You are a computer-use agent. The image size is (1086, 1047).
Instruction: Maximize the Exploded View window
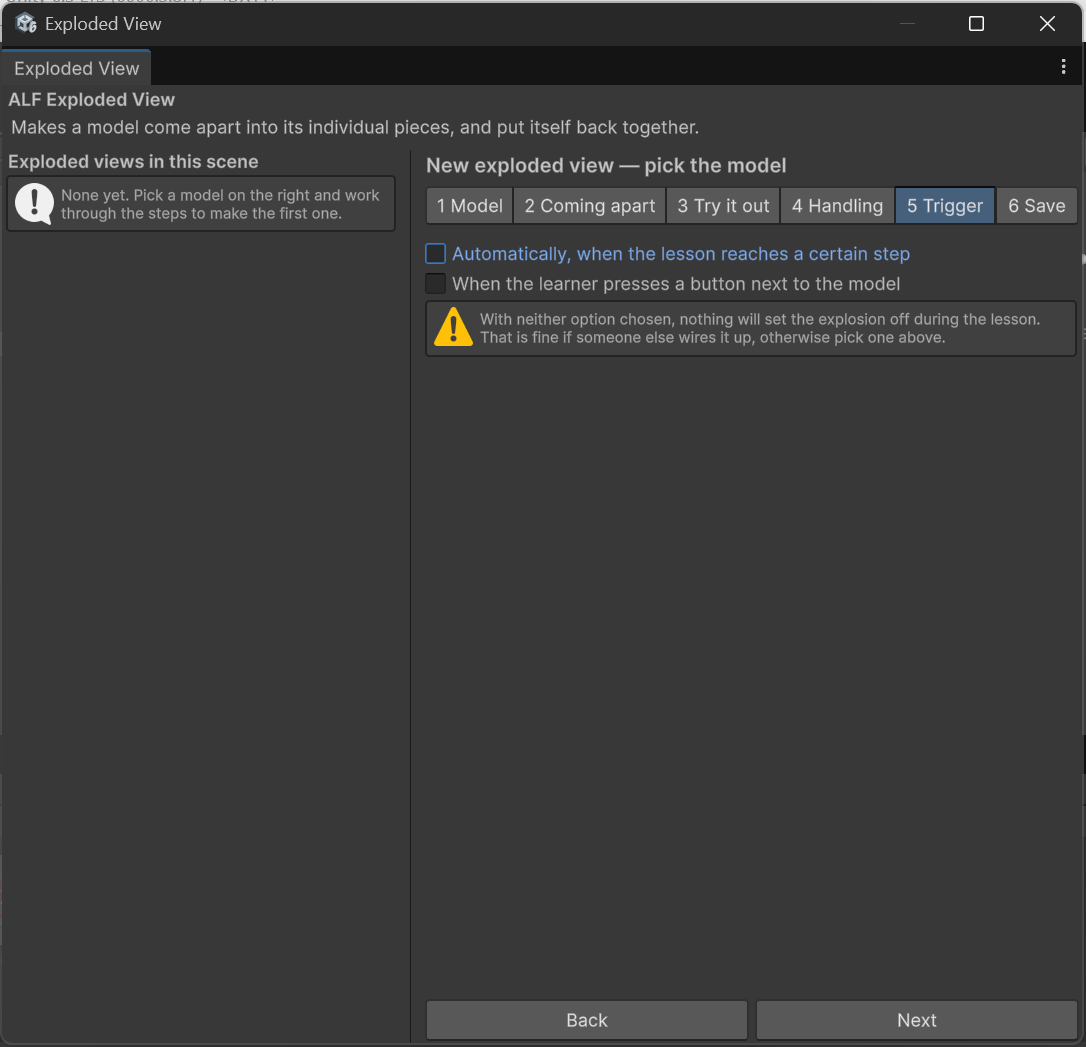click(x=976, y=24)
